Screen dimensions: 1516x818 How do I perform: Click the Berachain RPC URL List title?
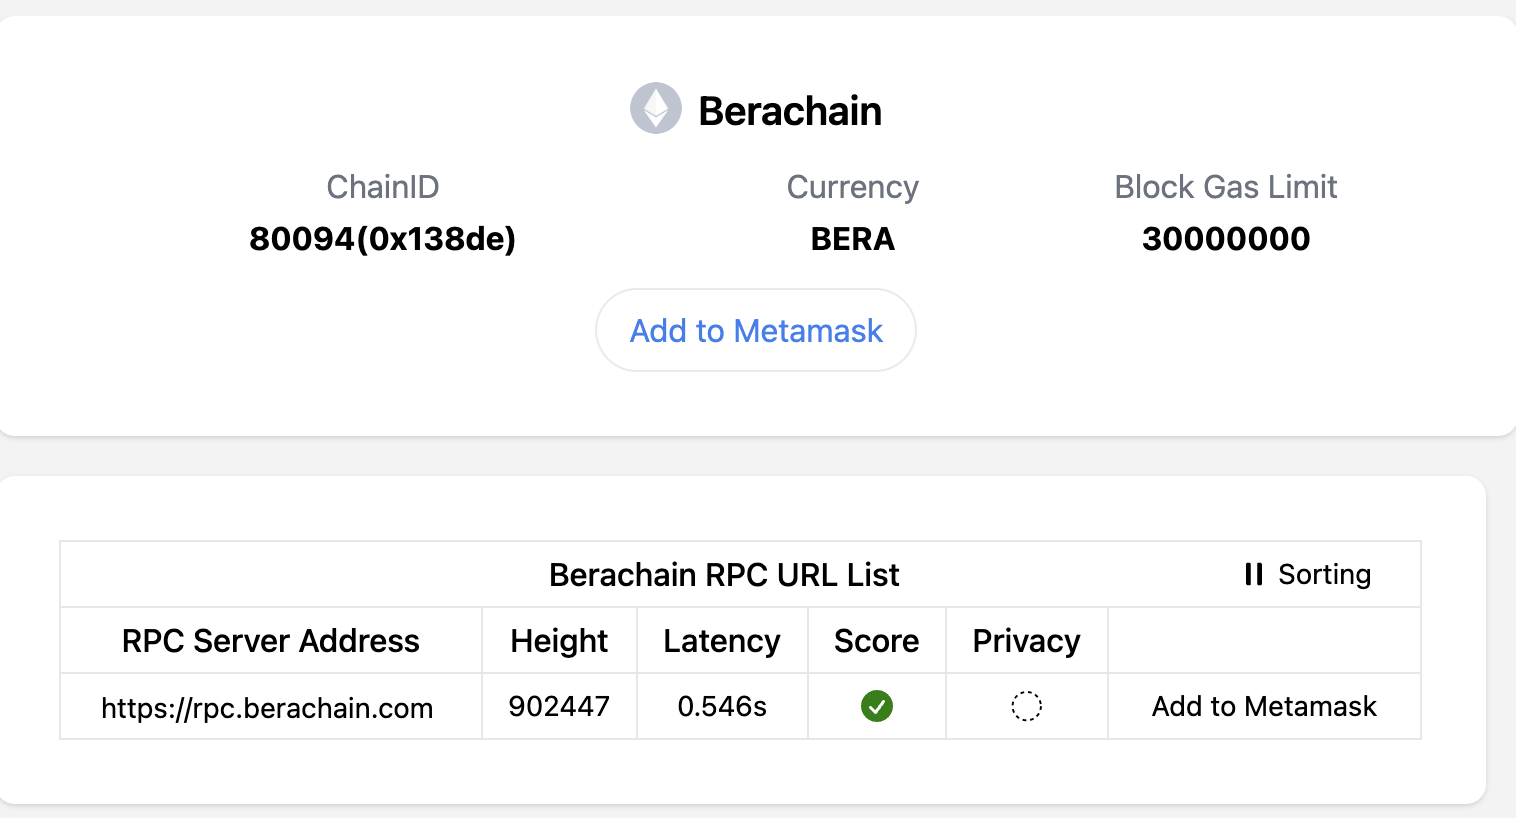point(724,575)
